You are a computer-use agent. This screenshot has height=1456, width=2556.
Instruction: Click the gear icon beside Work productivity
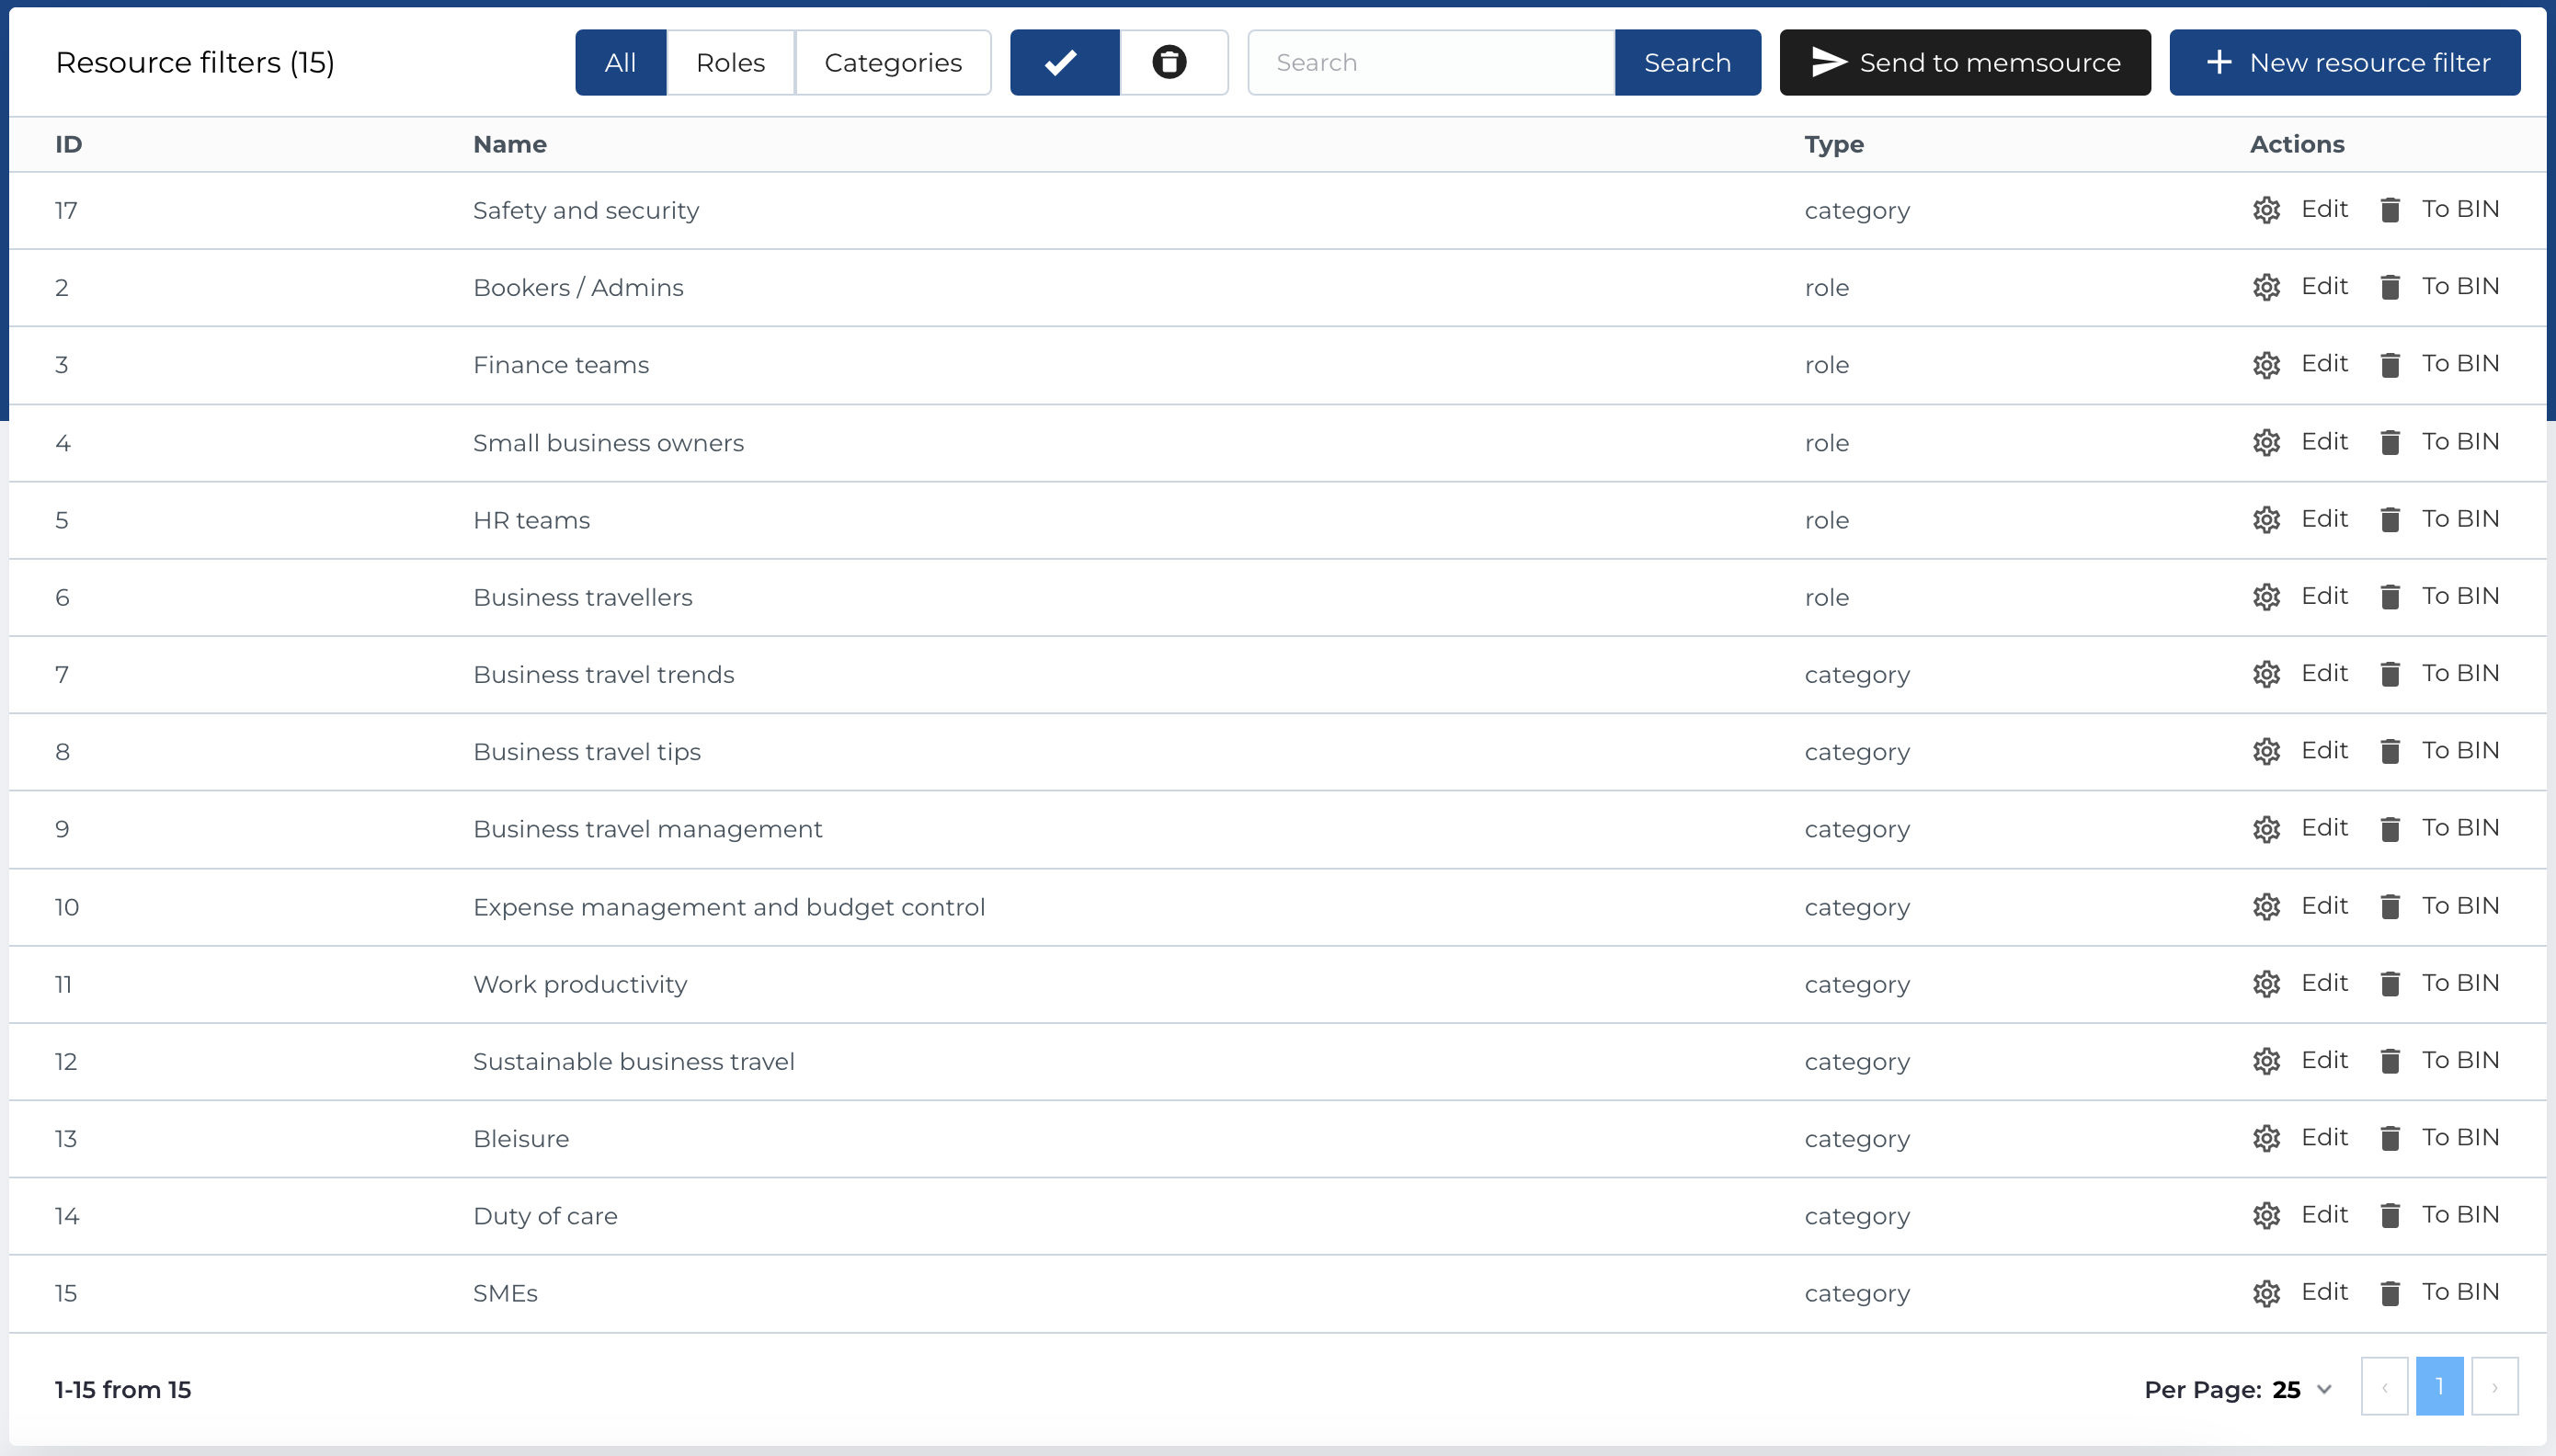[x=2267, y=984]
